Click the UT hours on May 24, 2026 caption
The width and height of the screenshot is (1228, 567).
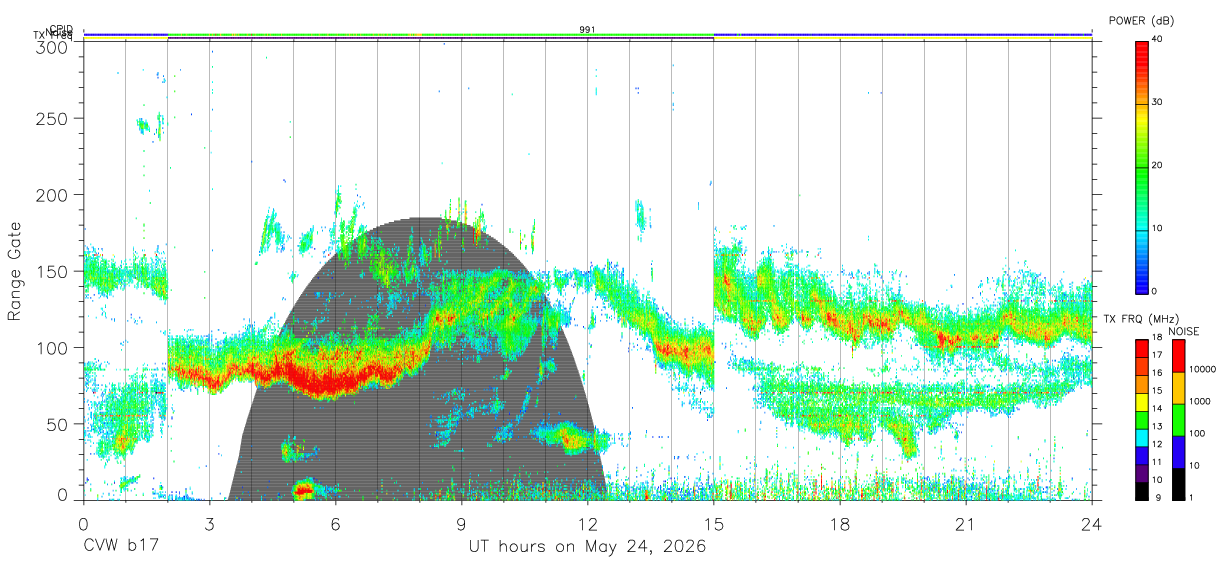pyautogui.click(x=587, y=547)
